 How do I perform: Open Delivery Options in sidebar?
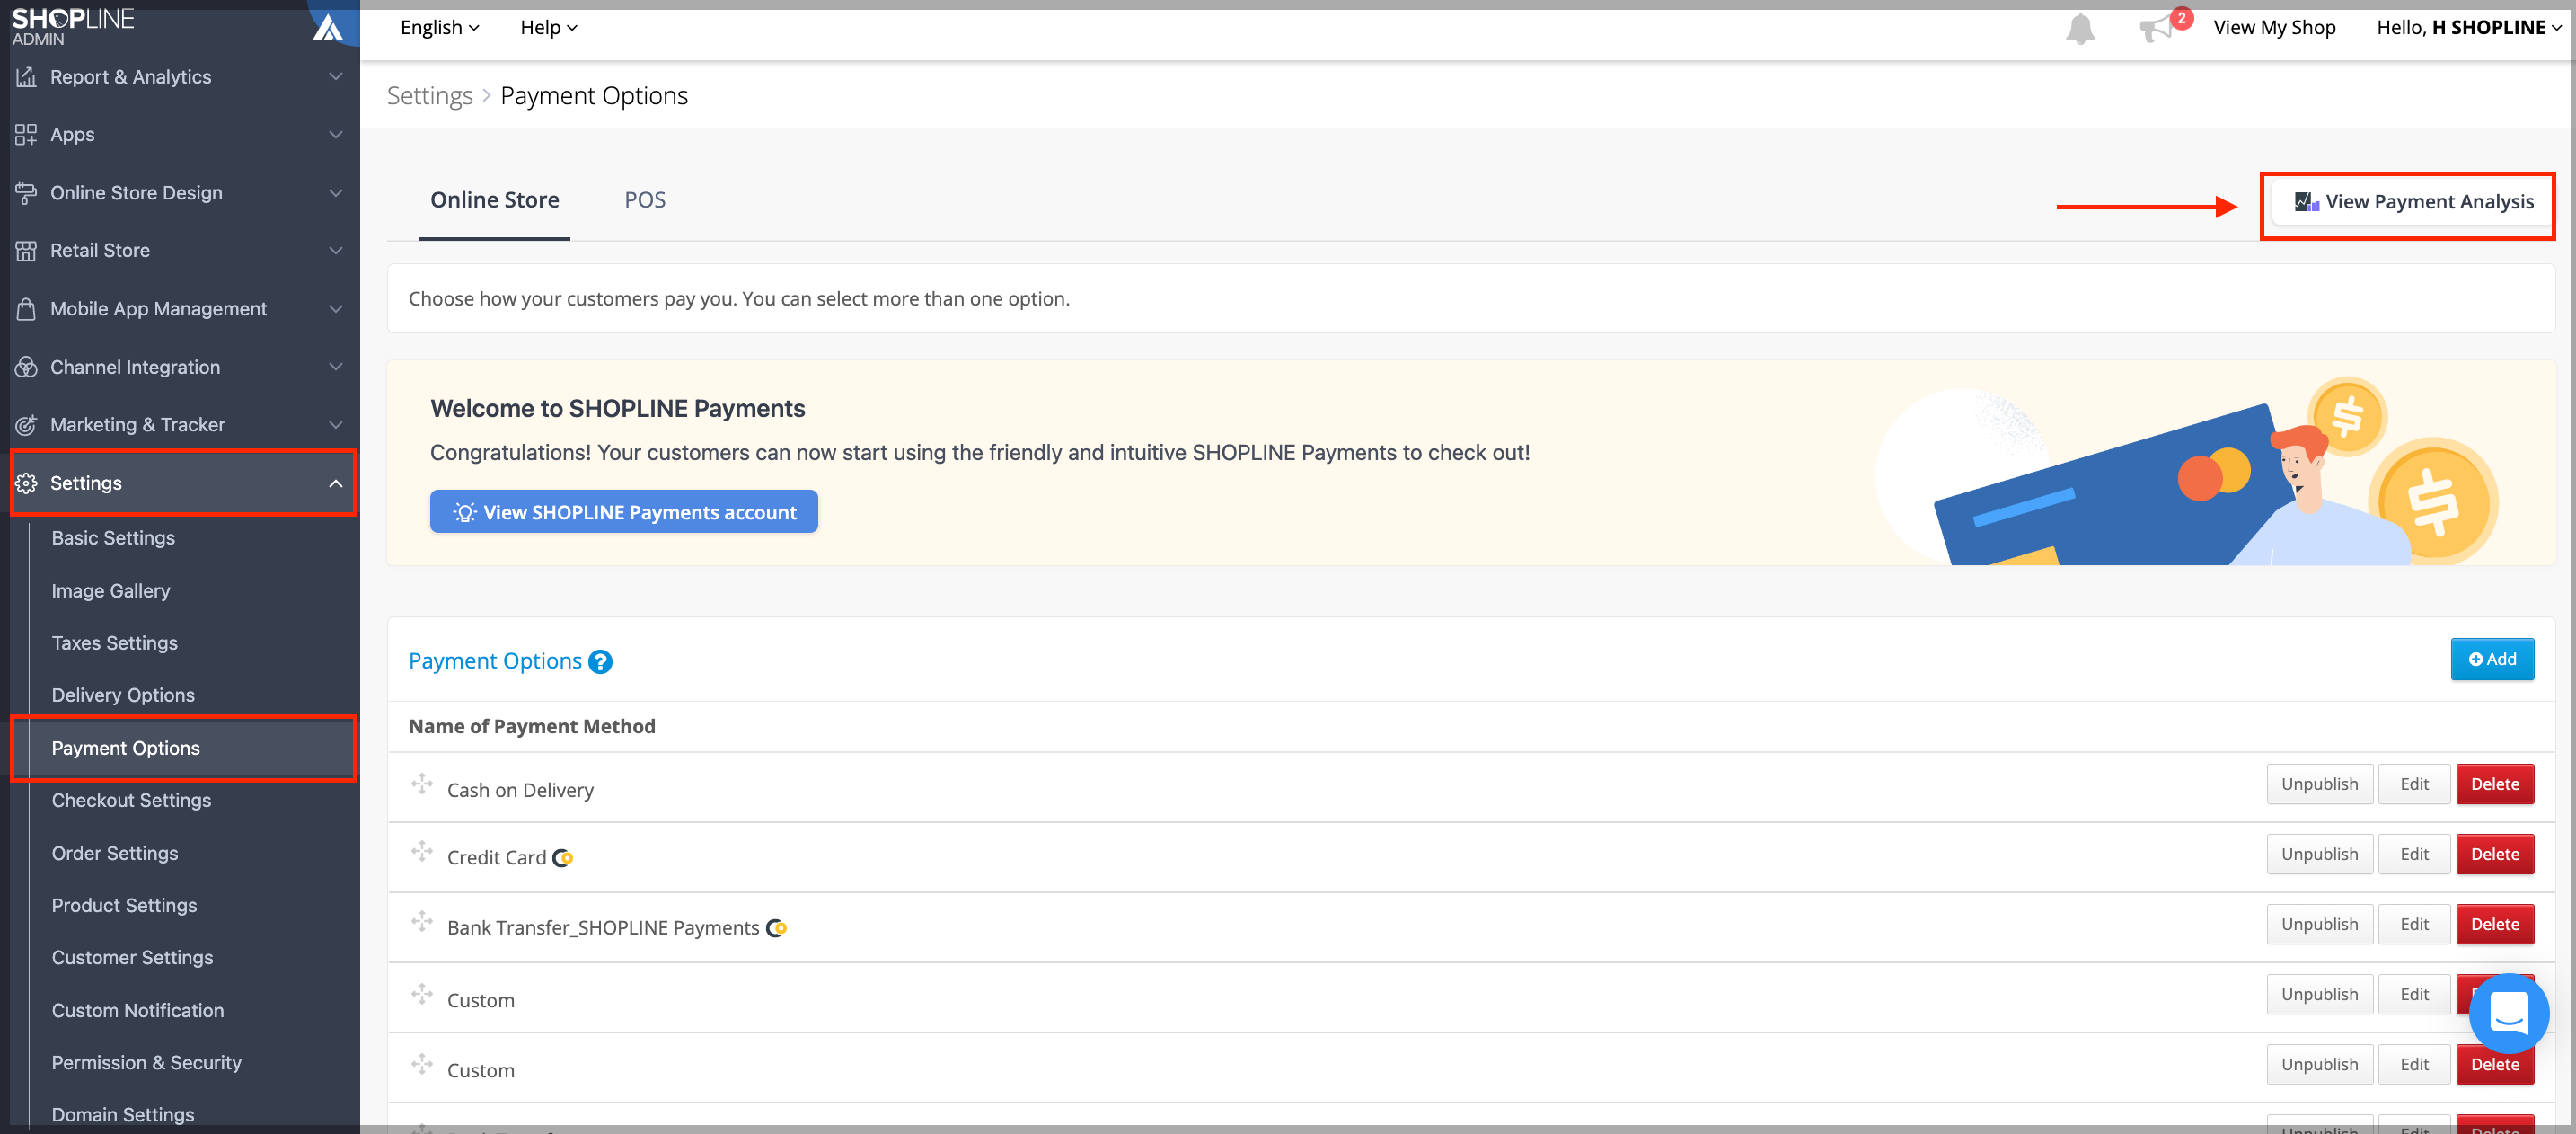(123, 695)
